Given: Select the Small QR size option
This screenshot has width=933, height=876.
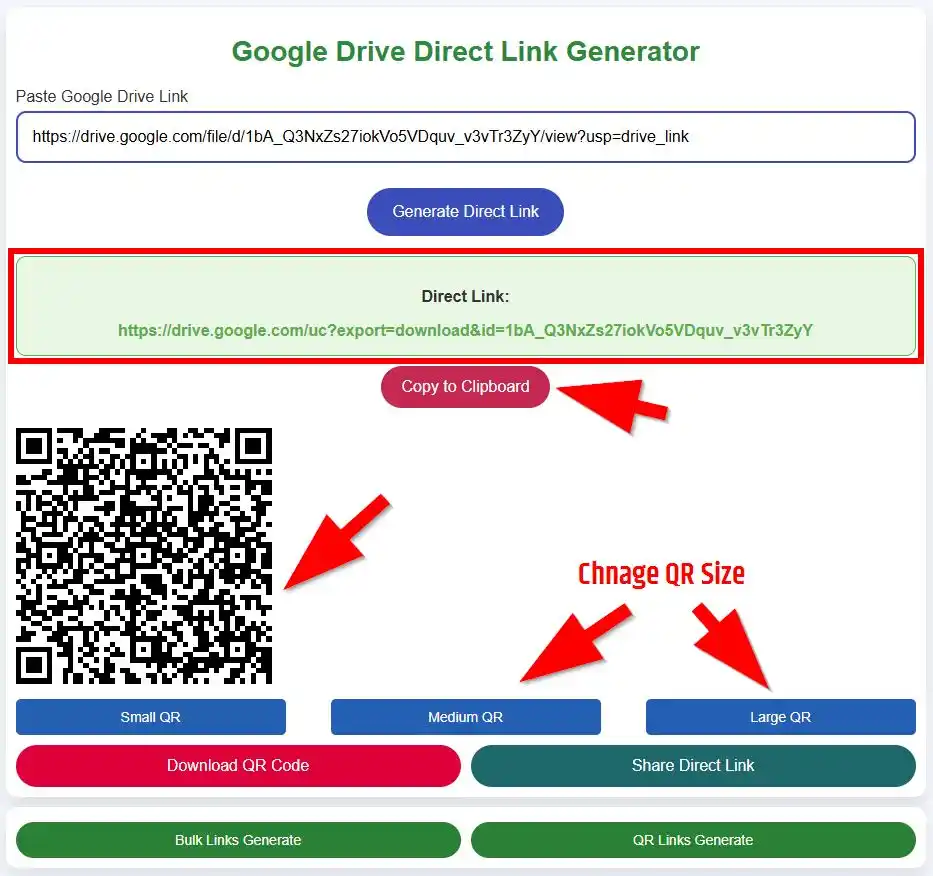Looking at the screenshot, I should 150,716.
